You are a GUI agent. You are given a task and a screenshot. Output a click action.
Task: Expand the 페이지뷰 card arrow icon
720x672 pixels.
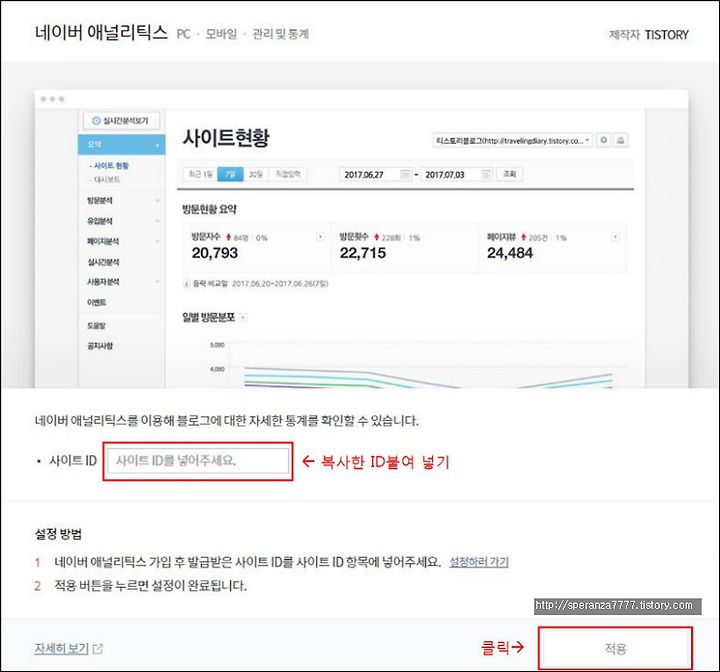(615, 237)
